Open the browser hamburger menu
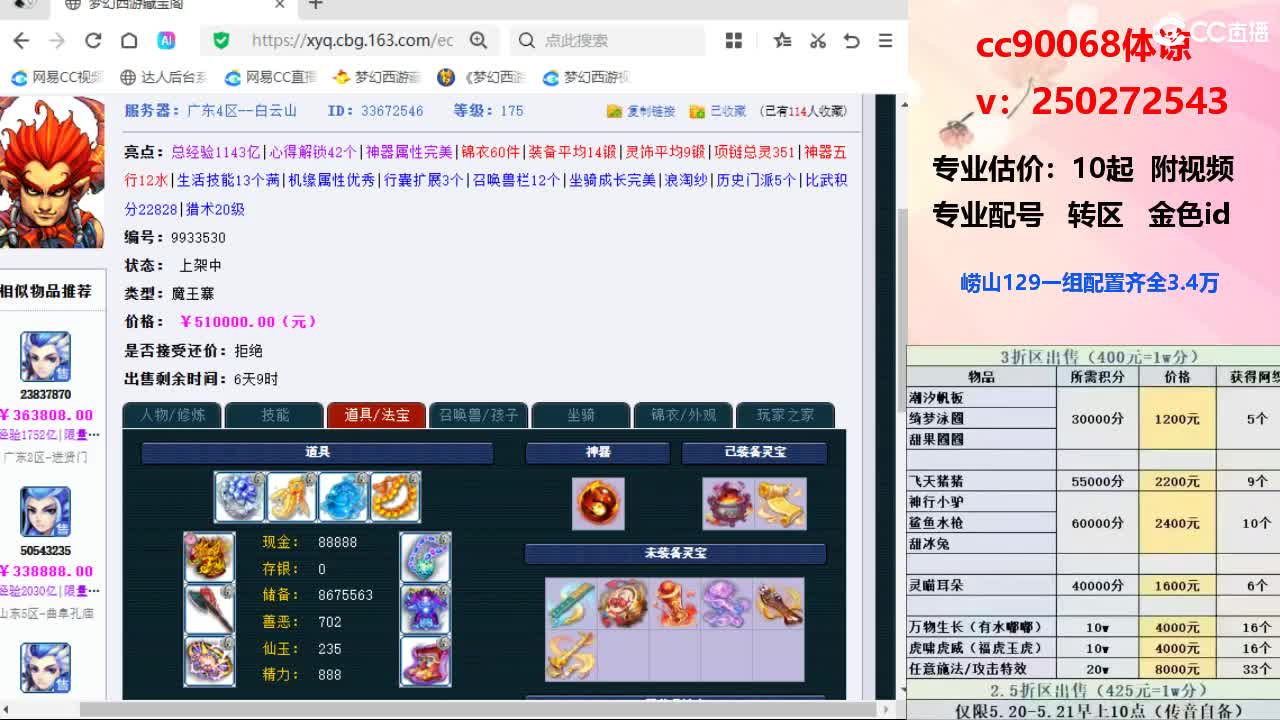The image size is (1280, 720). [x=885, y=41]
